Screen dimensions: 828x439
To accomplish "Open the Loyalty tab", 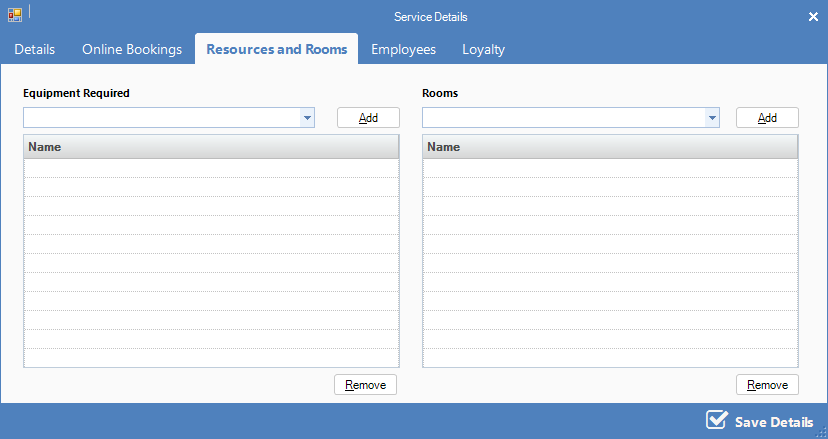I will (x=483, y=49).
